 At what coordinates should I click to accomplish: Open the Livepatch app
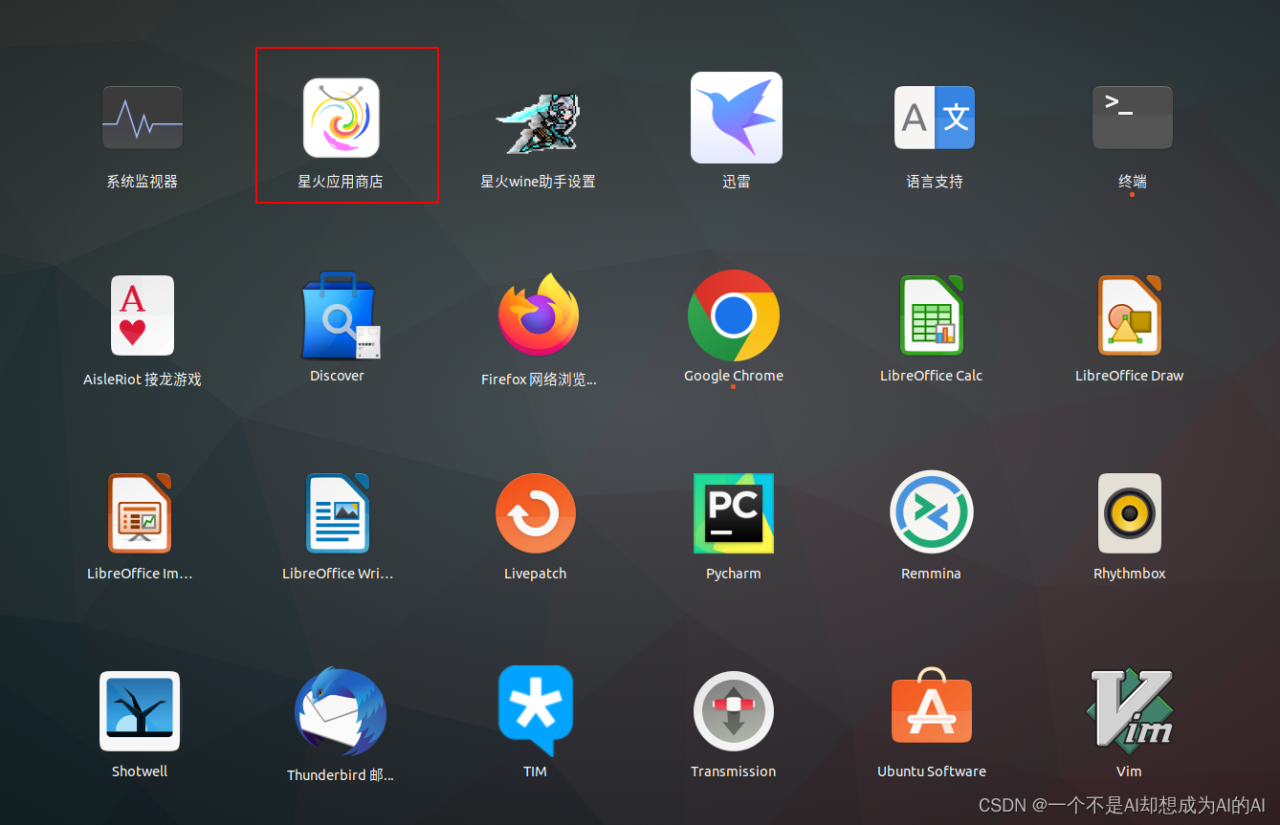(536, 513)
